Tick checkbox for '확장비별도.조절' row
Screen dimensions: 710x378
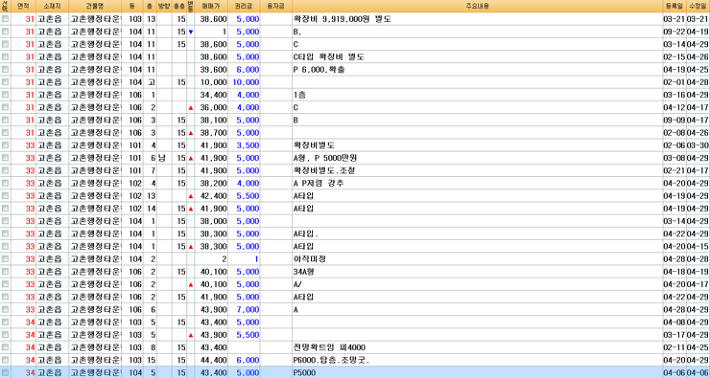pos(5,171)
